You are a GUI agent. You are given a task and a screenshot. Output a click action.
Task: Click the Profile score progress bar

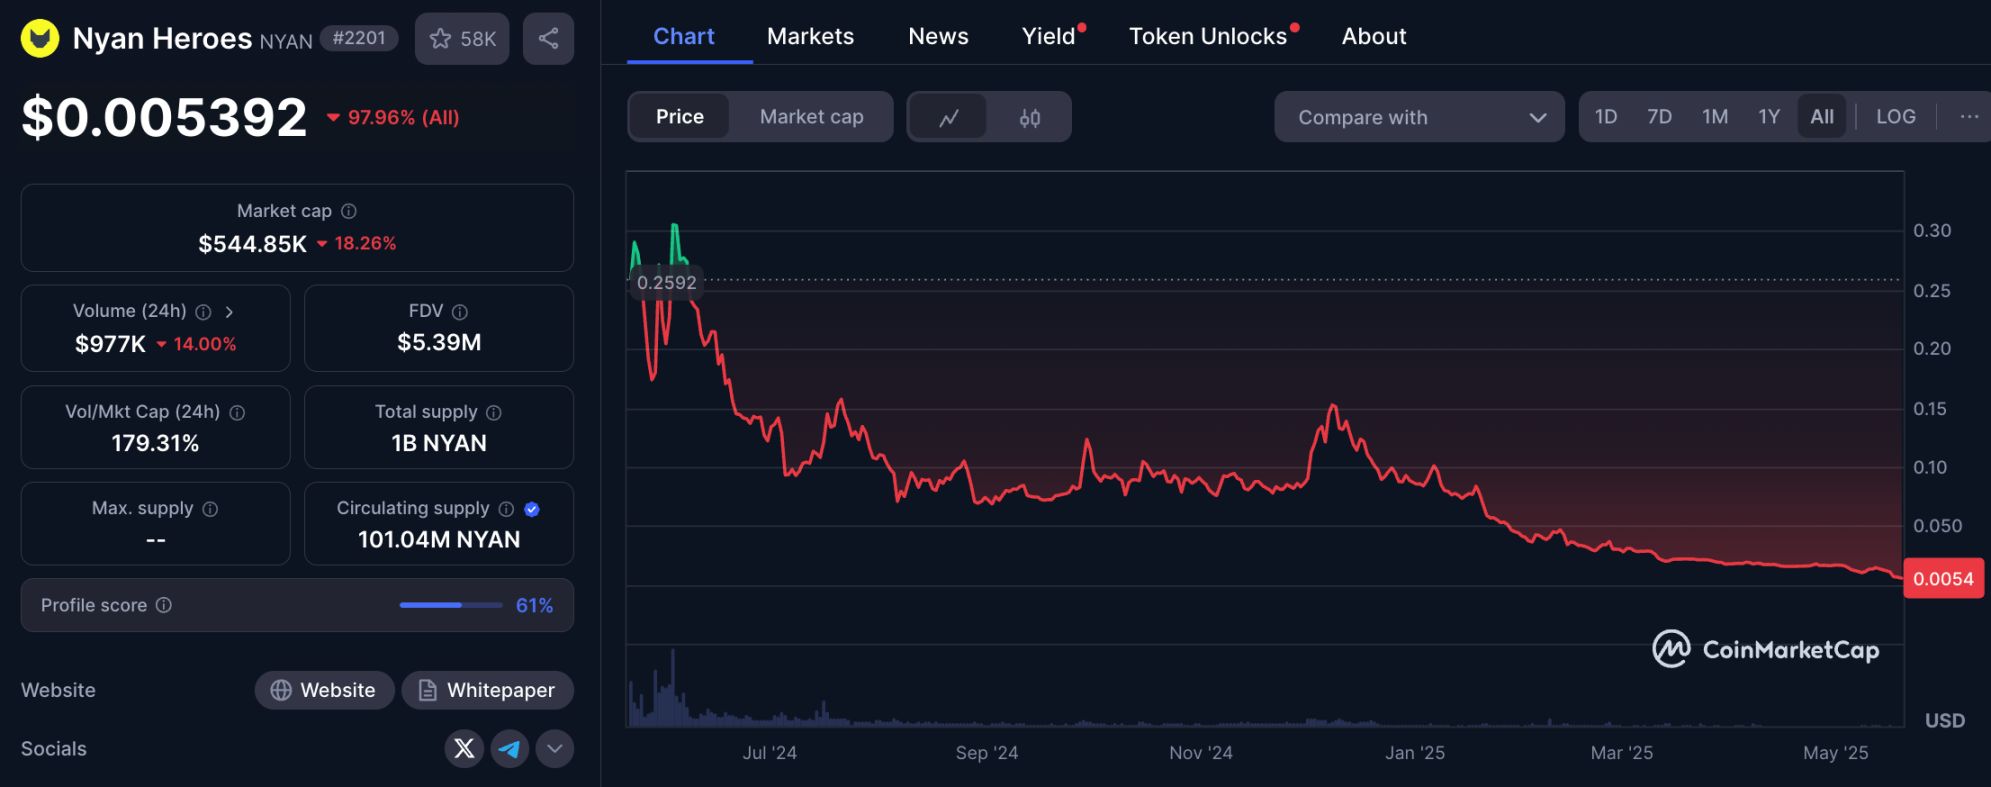pyautogui.click(x=450, y=605)
